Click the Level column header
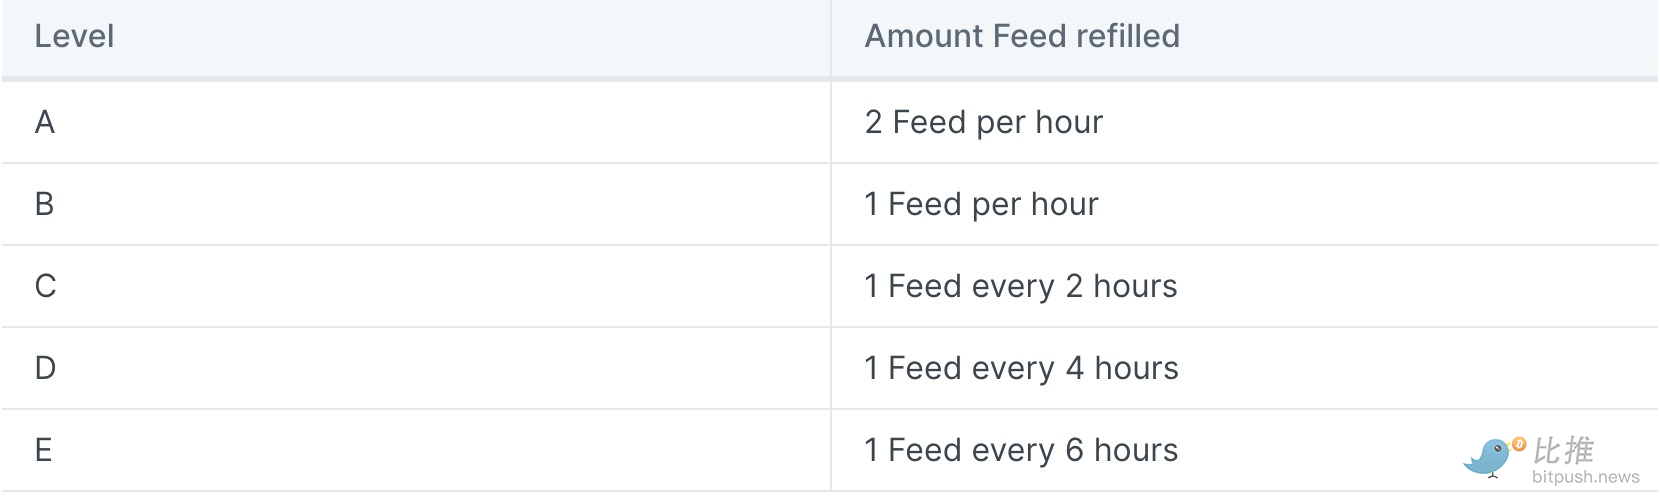 [74, 36]
